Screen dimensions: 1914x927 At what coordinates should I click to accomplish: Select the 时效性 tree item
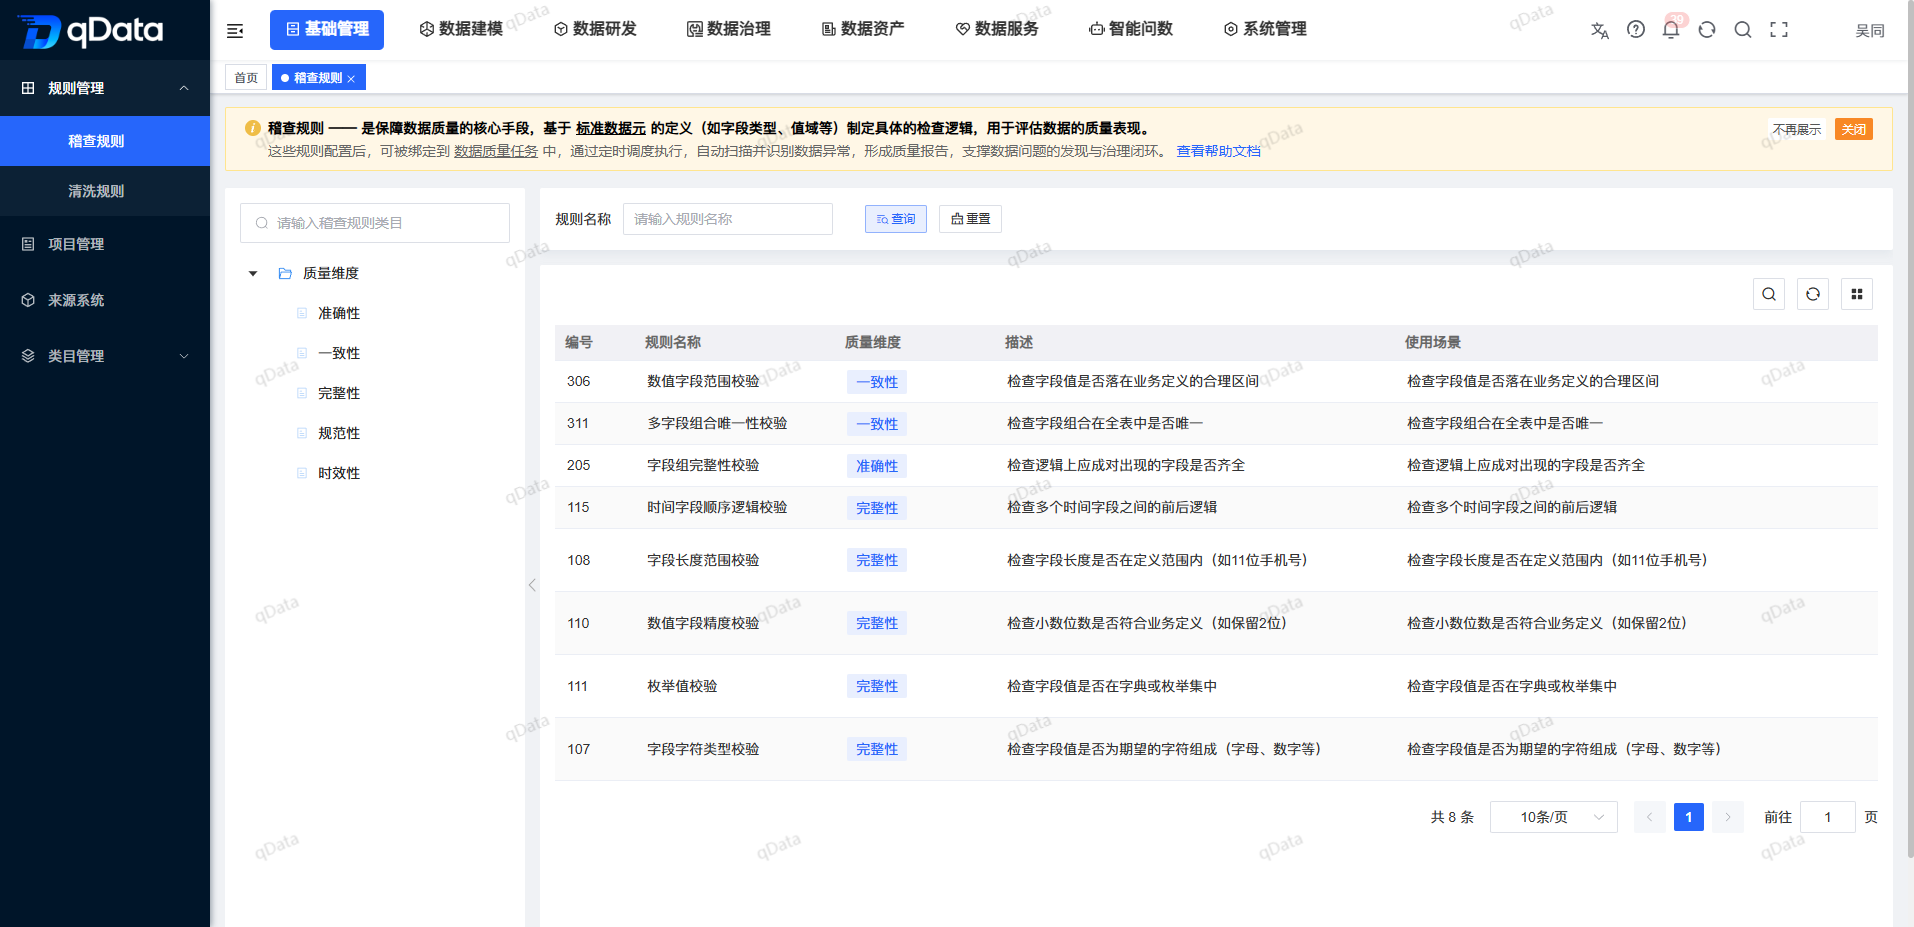(339, 473)
